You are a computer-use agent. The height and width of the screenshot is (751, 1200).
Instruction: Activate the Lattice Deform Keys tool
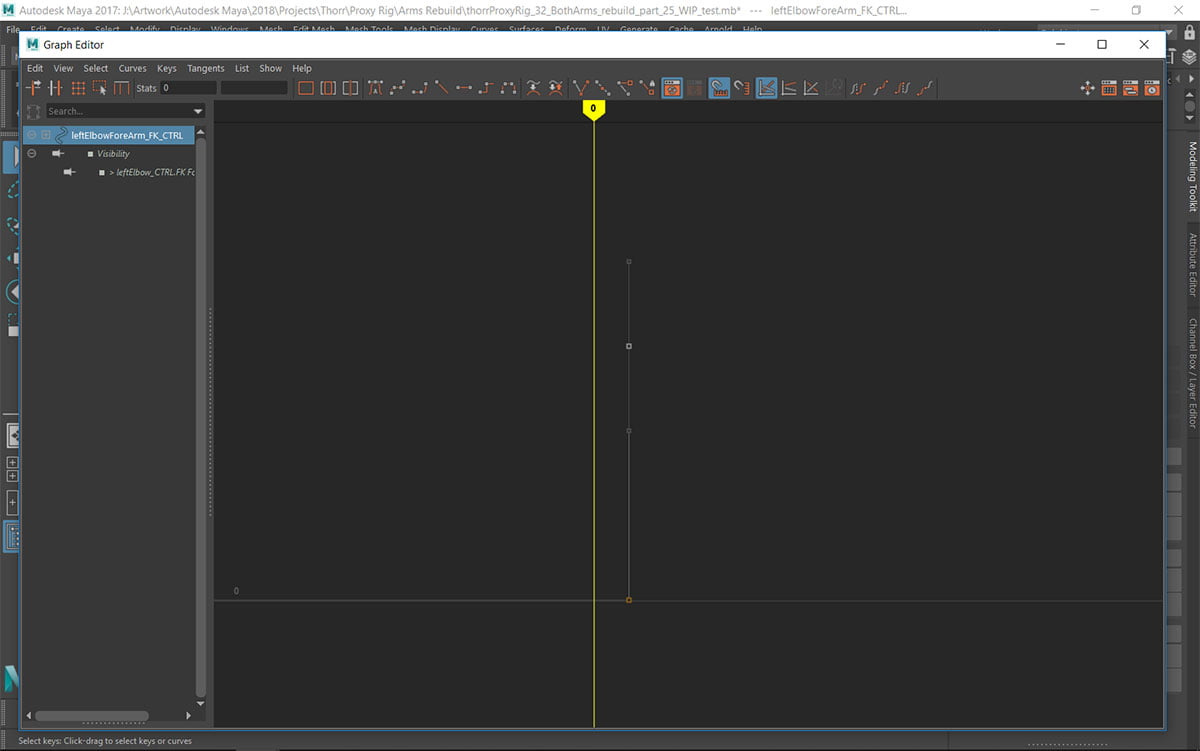pos(77,88)
